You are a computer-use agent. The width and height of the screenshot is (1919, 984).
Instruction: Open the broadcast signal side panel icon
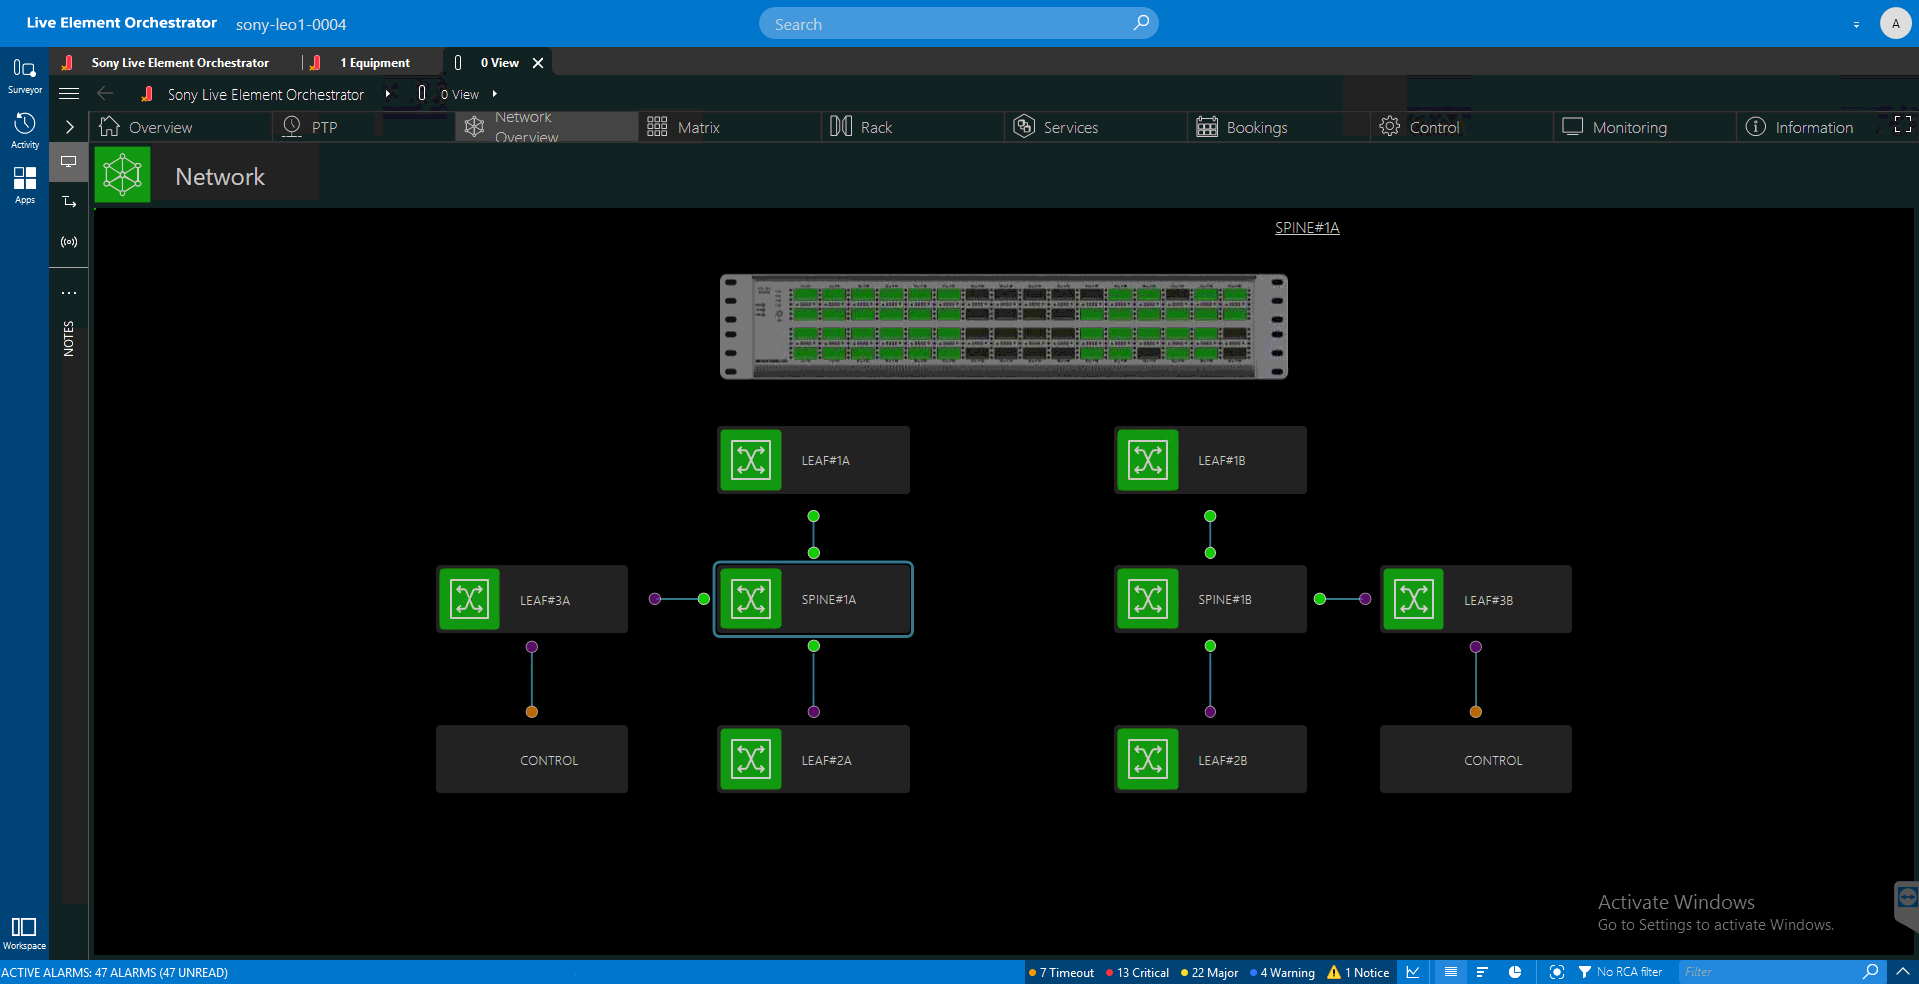pos(69,242)
